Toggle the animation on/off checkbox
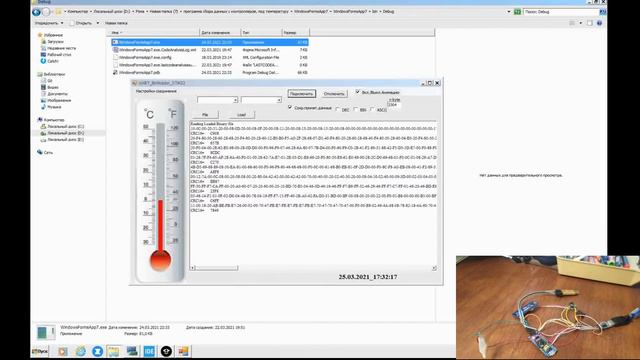The width and height of the screenshot is (640, 360). tap(358, 92)
